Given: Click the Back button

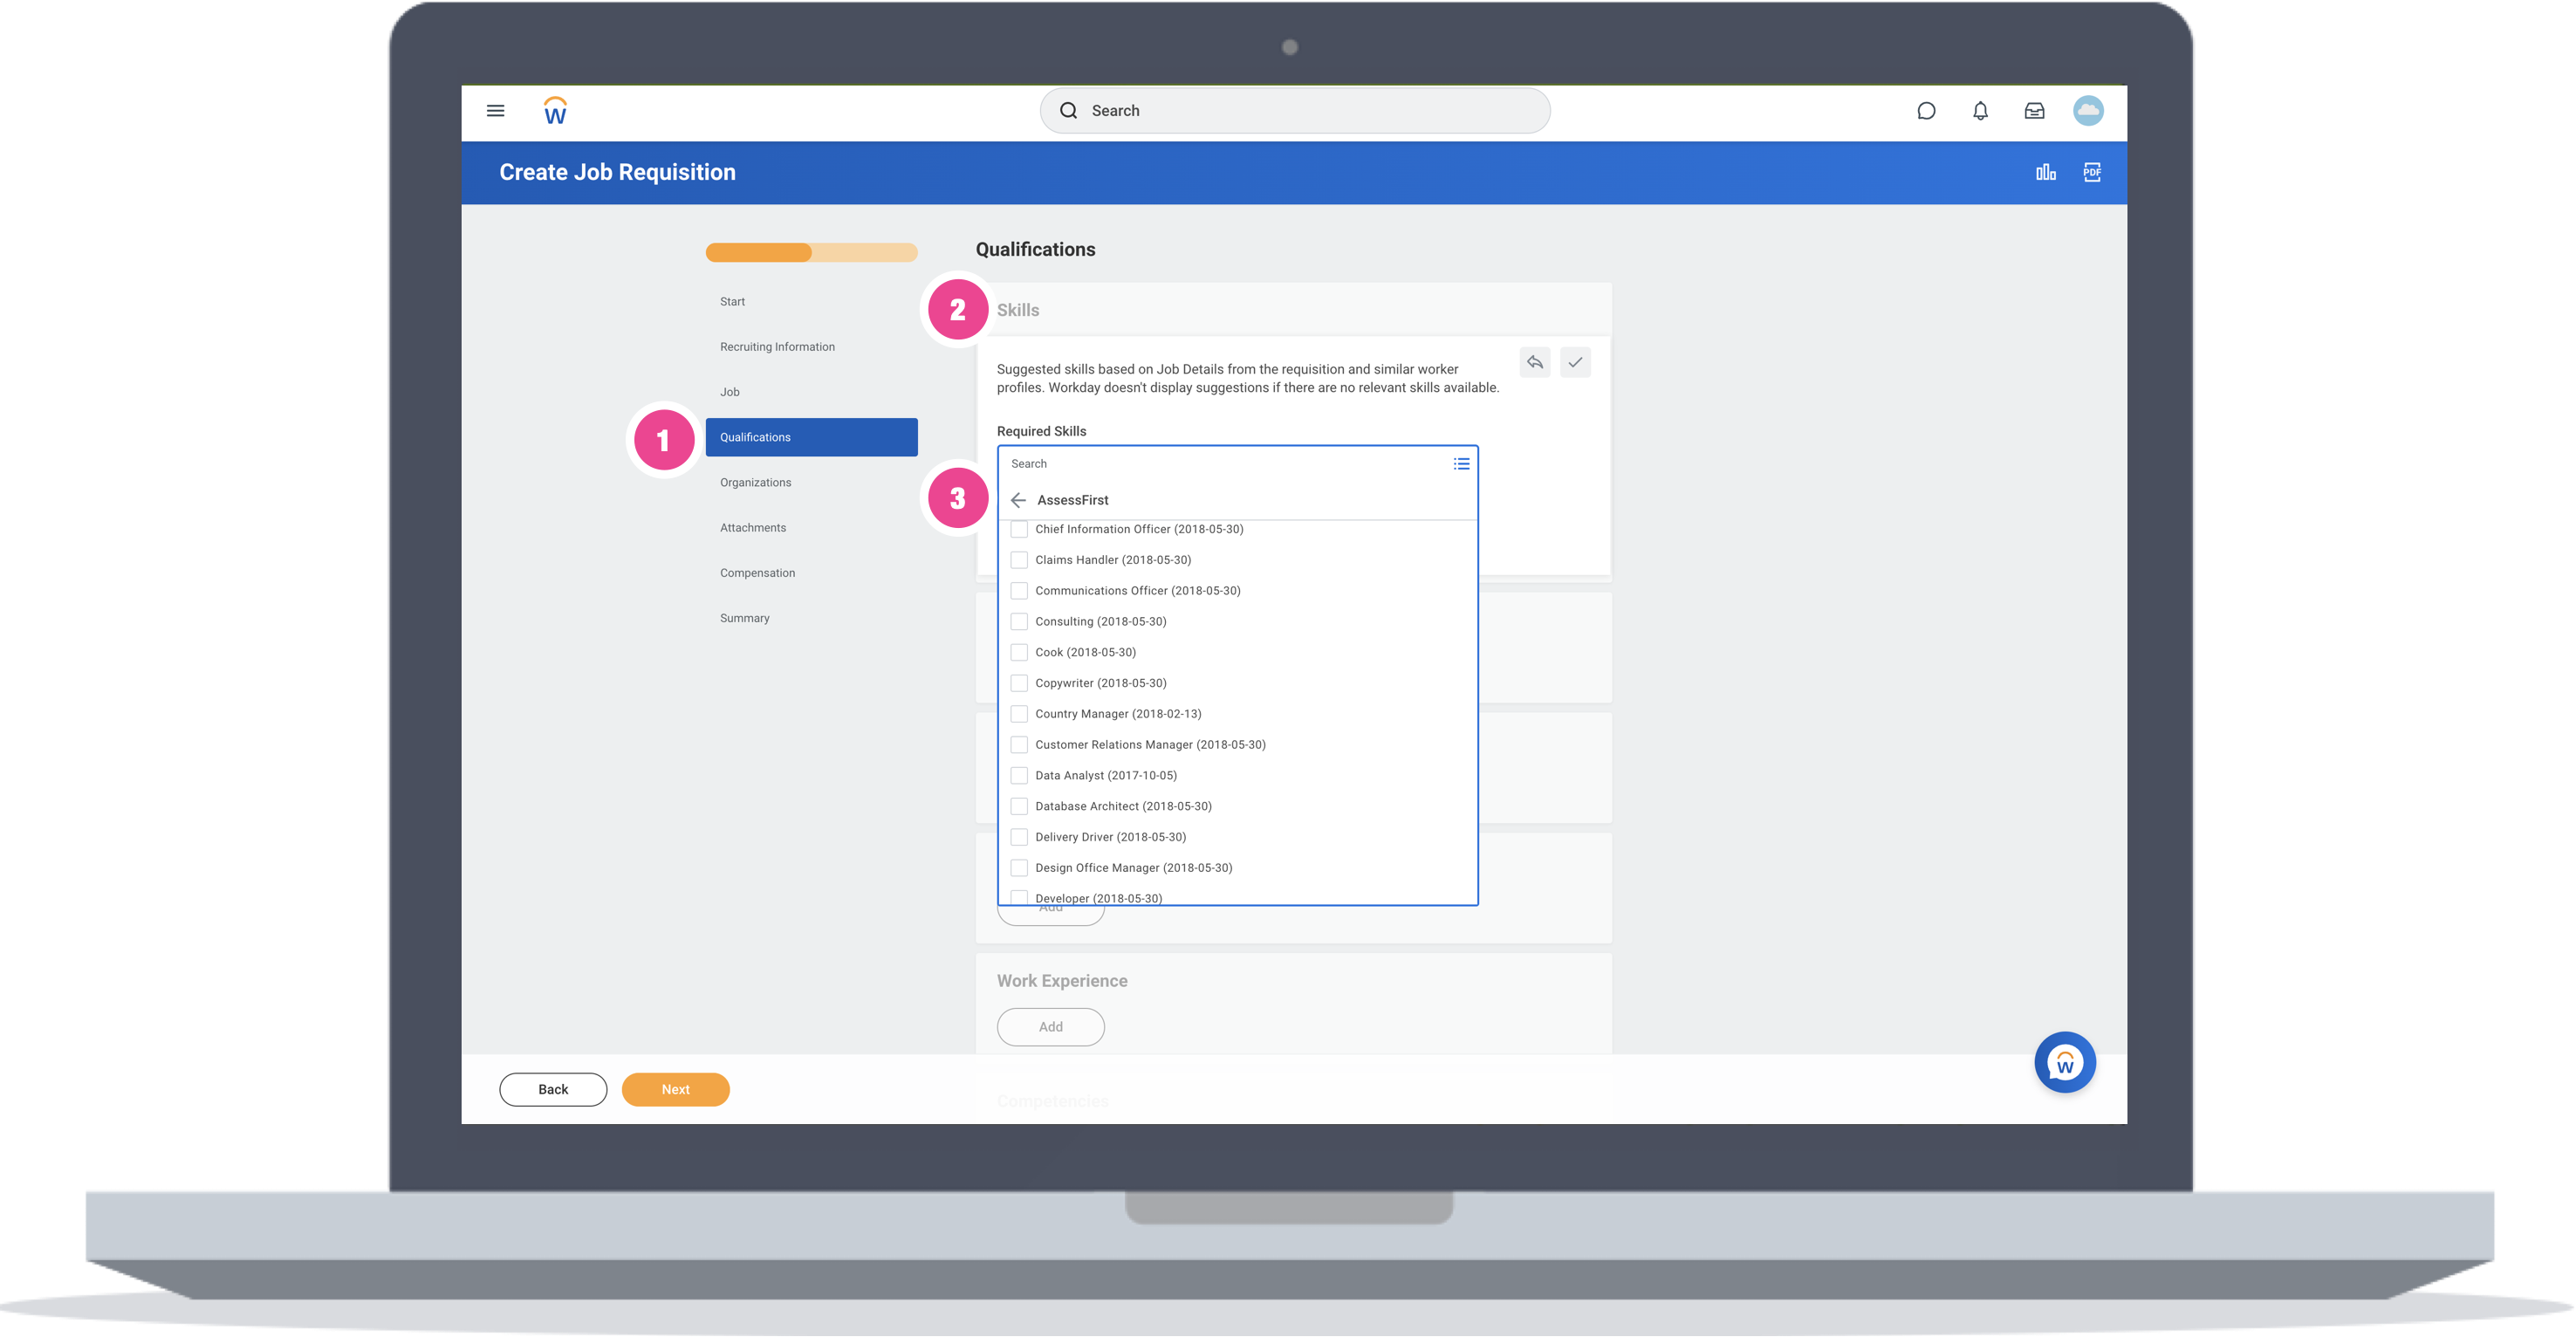Looking at the screenshot, I should [553, 1089].
